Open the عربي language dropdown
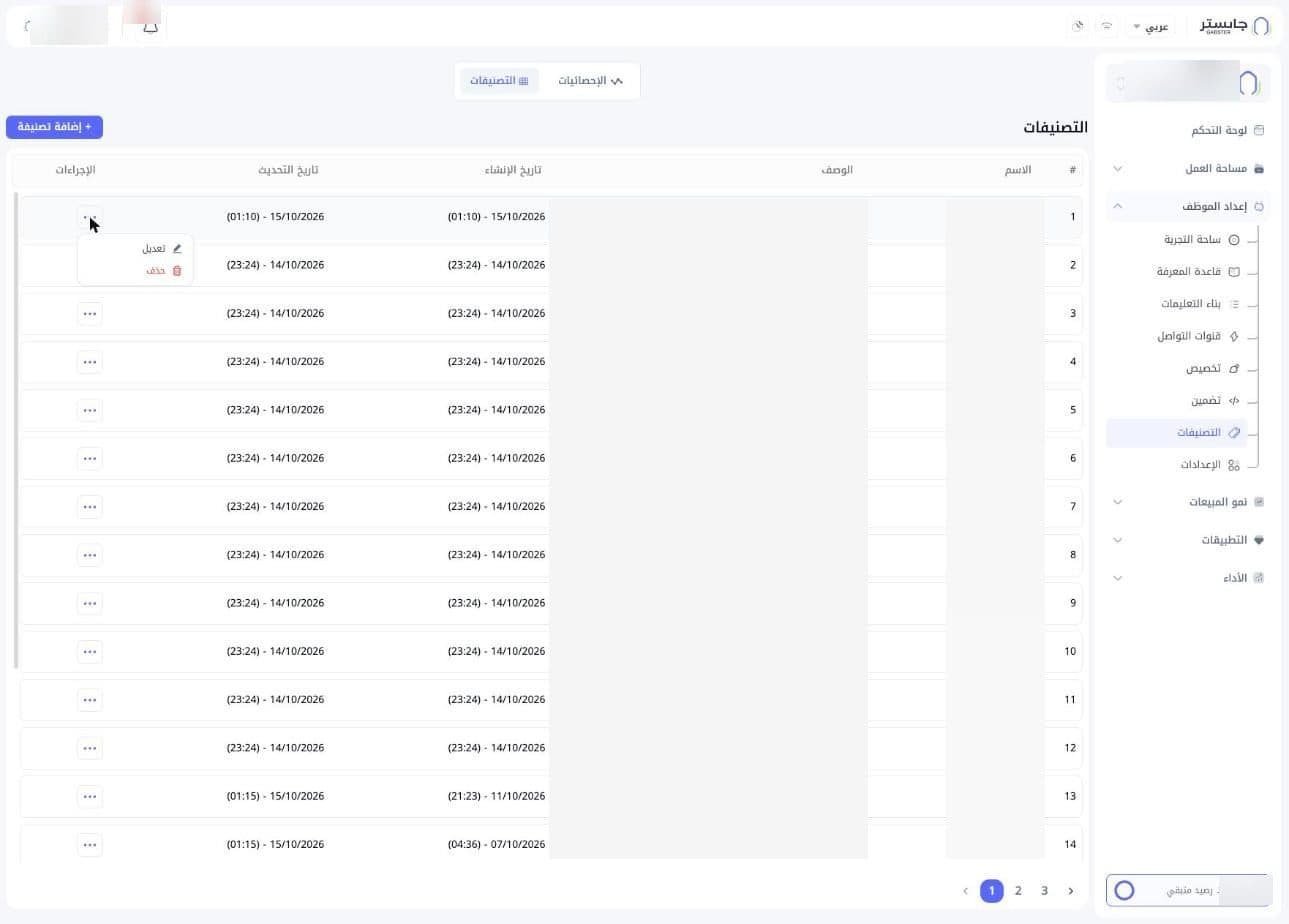The image size is (1289, 924). click(1151, 26)
